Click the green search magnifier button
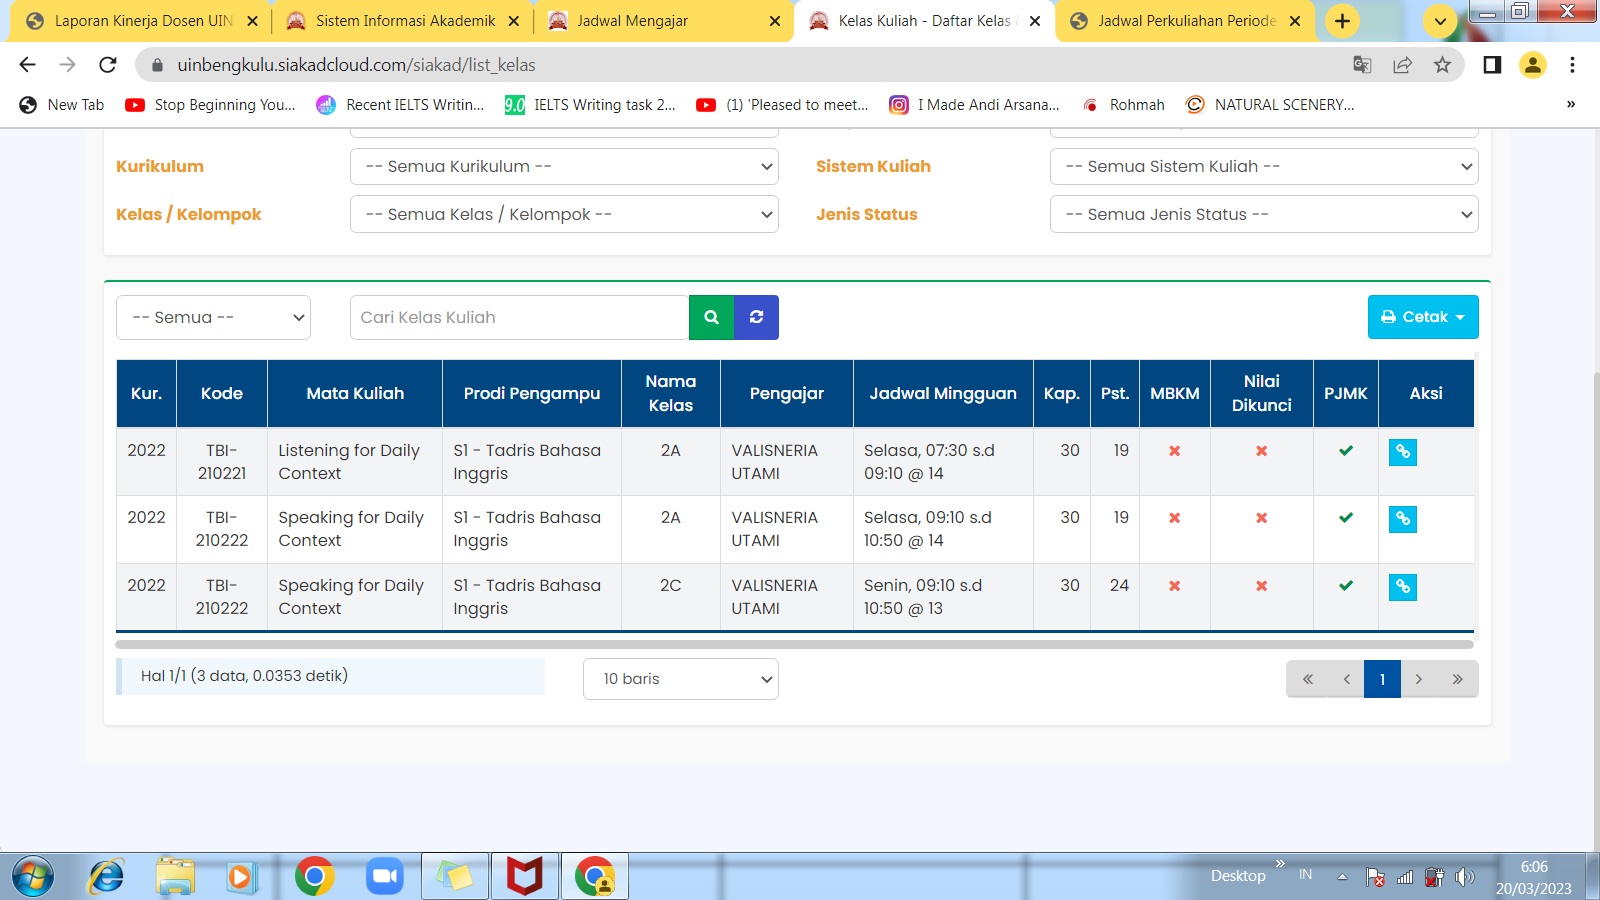The height and width of the screenshot is (900, 1600). pos(711,317)
